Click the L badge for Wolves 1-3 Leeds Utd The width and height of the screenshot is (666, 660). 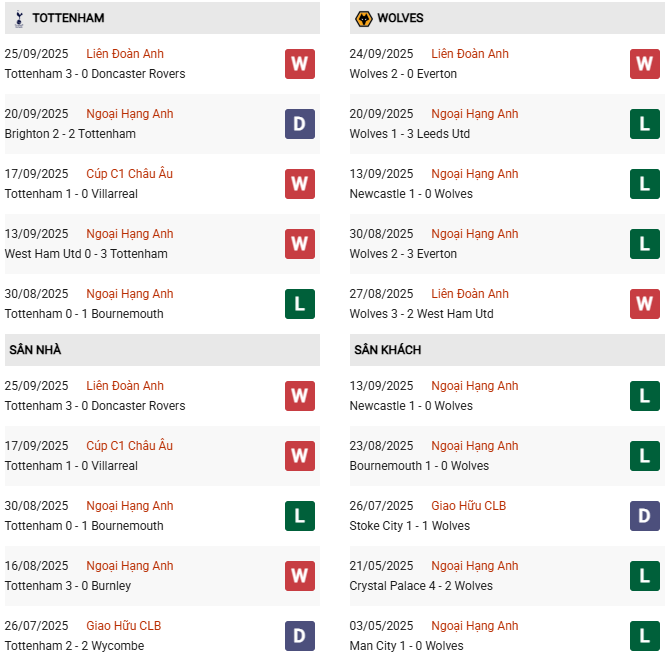pos(645,124)
